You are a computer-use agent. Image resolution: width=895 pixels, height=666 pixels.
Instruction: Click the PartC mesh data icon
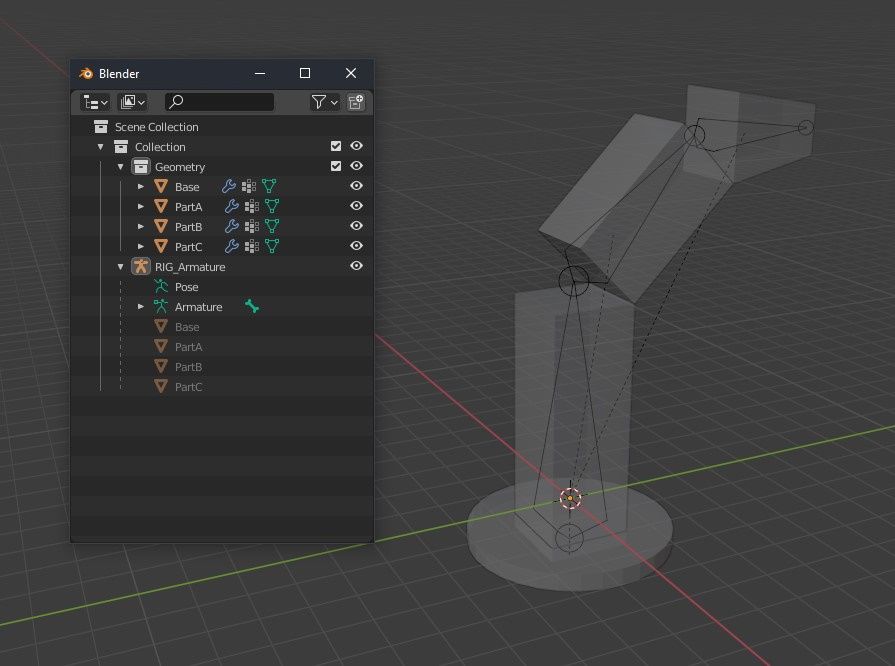[x=272, y=246]
